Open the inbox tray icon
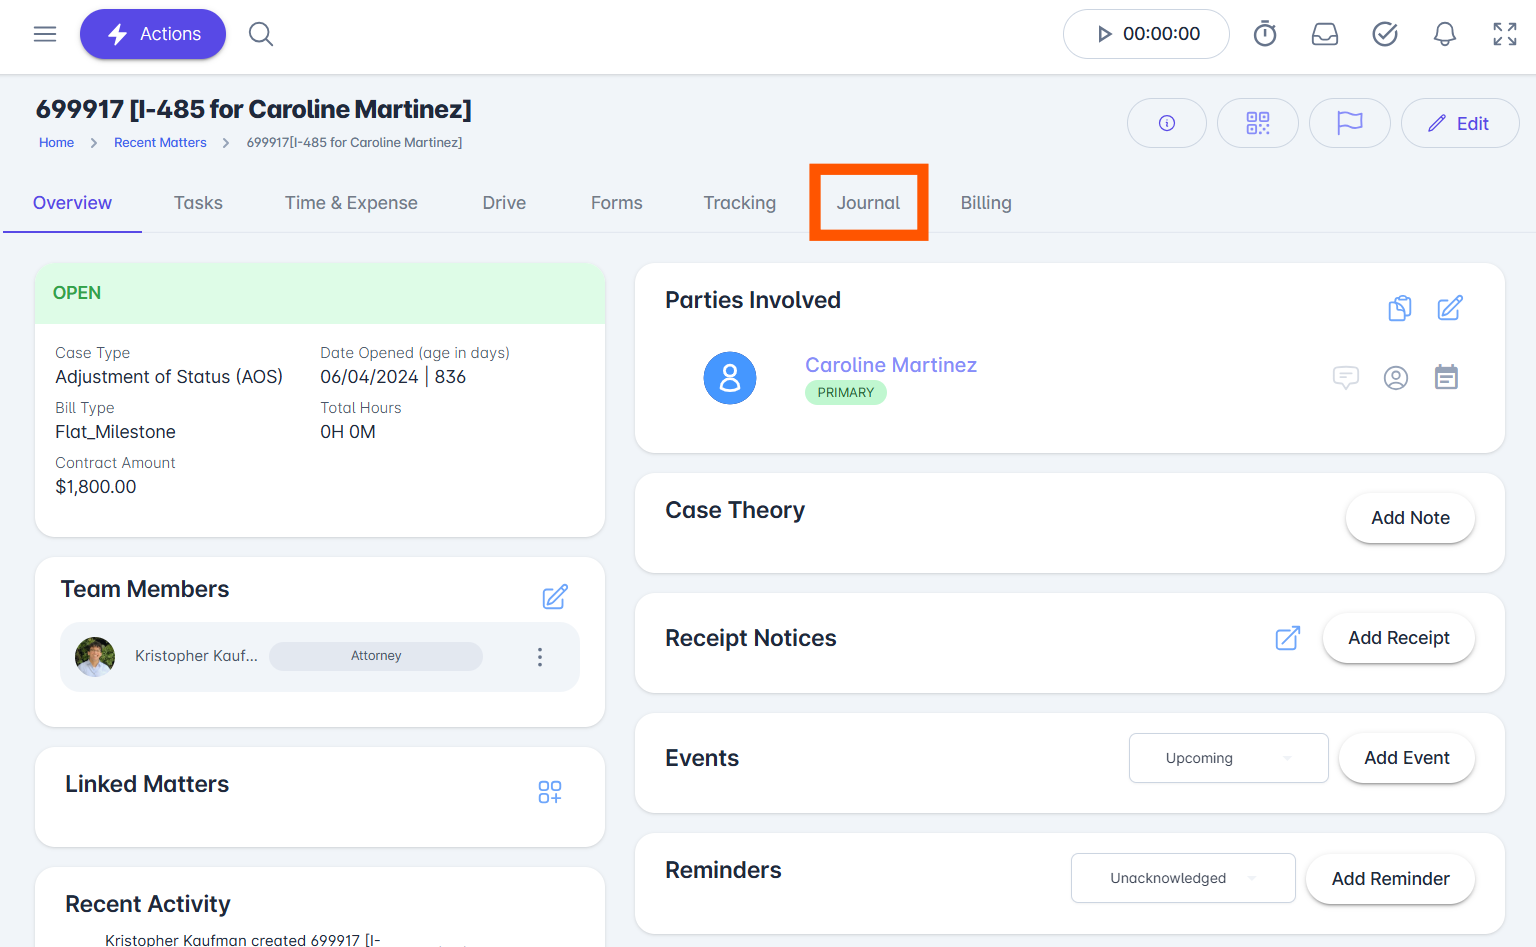The width and height of the screenshot is (1536, 947). (x=1325, y=34)
